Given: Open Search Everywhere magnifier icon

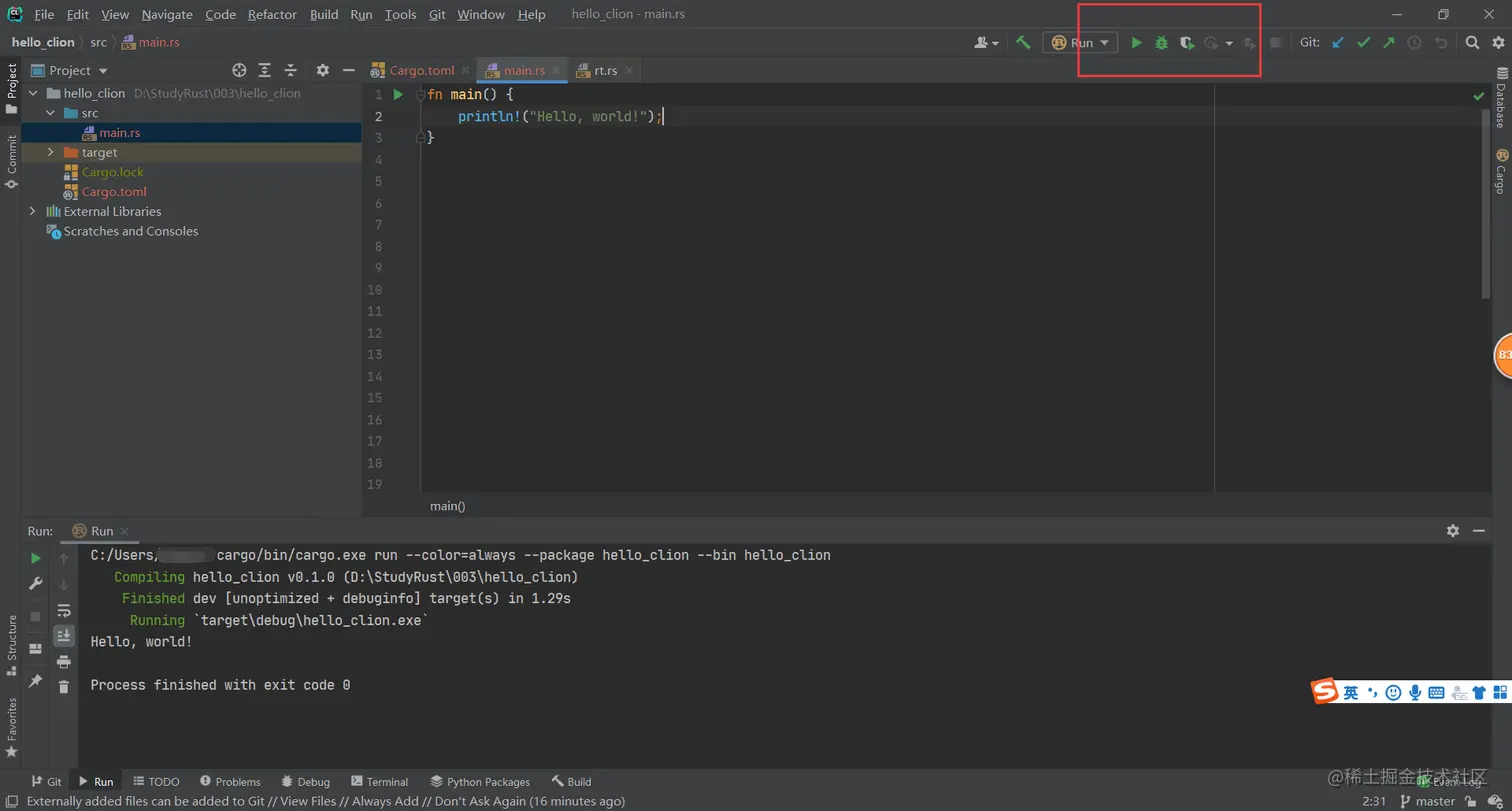Looking at the screenshot, I should click(x=1472, y=43).
